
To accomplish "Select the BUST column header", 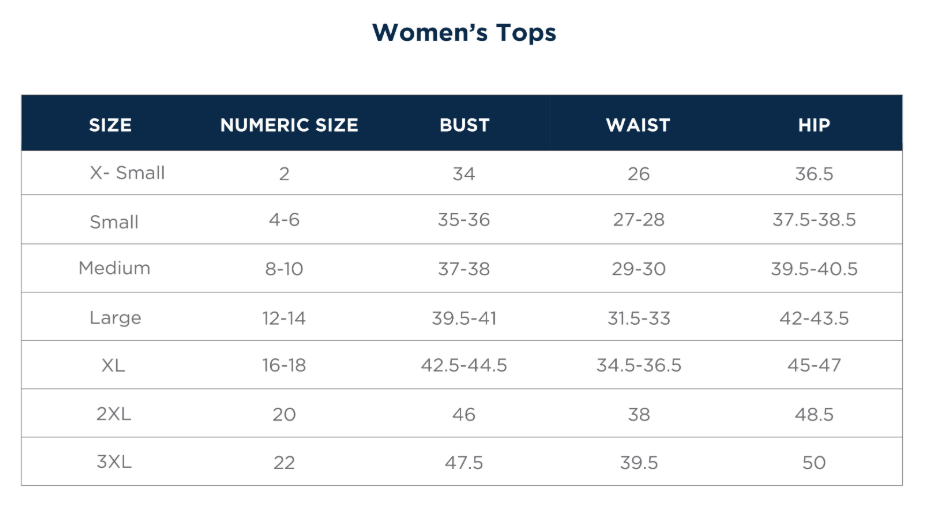I will (464, 125).
